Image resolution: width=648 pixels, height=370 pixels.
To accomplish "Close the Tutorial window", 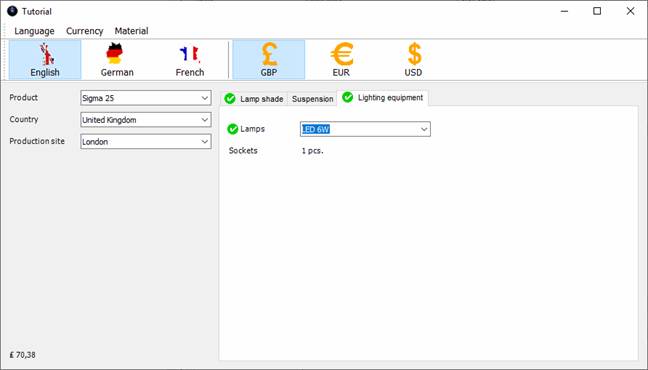I will point(630,11).
